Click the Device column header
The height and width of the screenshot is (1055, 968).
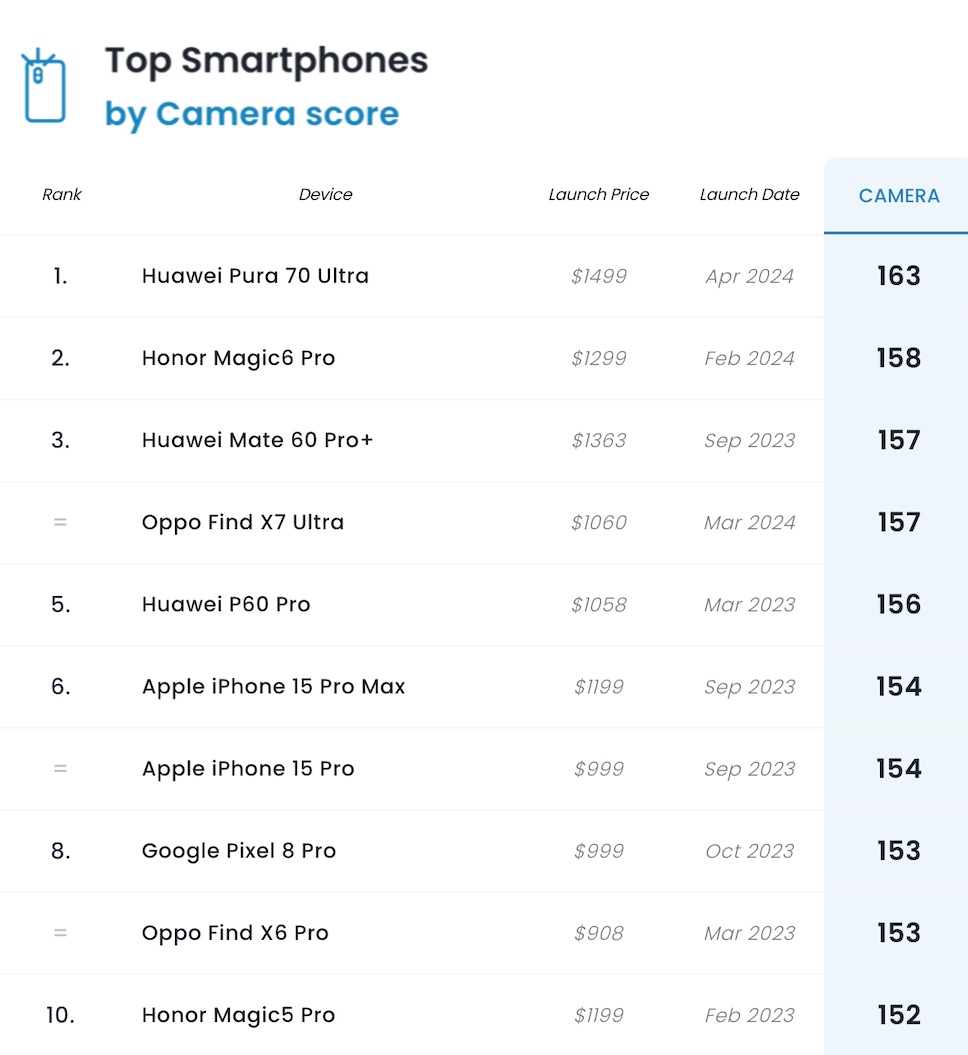pyautogui.click(x=325, y=195)
